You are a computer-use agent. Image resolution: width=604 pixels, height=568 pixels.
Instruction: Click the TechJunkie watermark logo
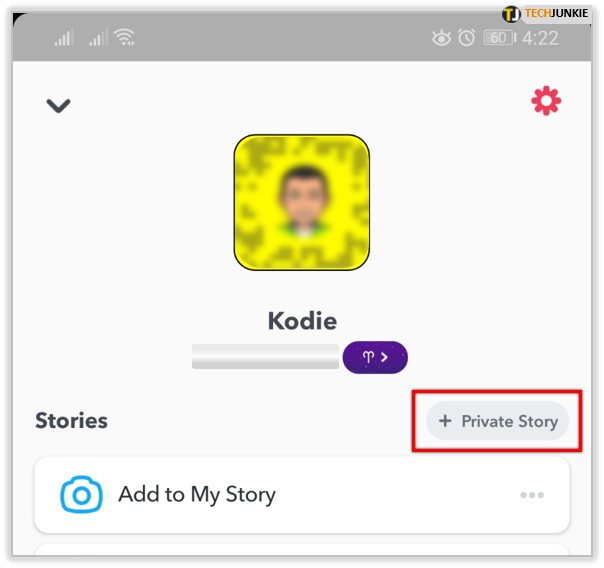pyautogui.click(x=545, y=14)
